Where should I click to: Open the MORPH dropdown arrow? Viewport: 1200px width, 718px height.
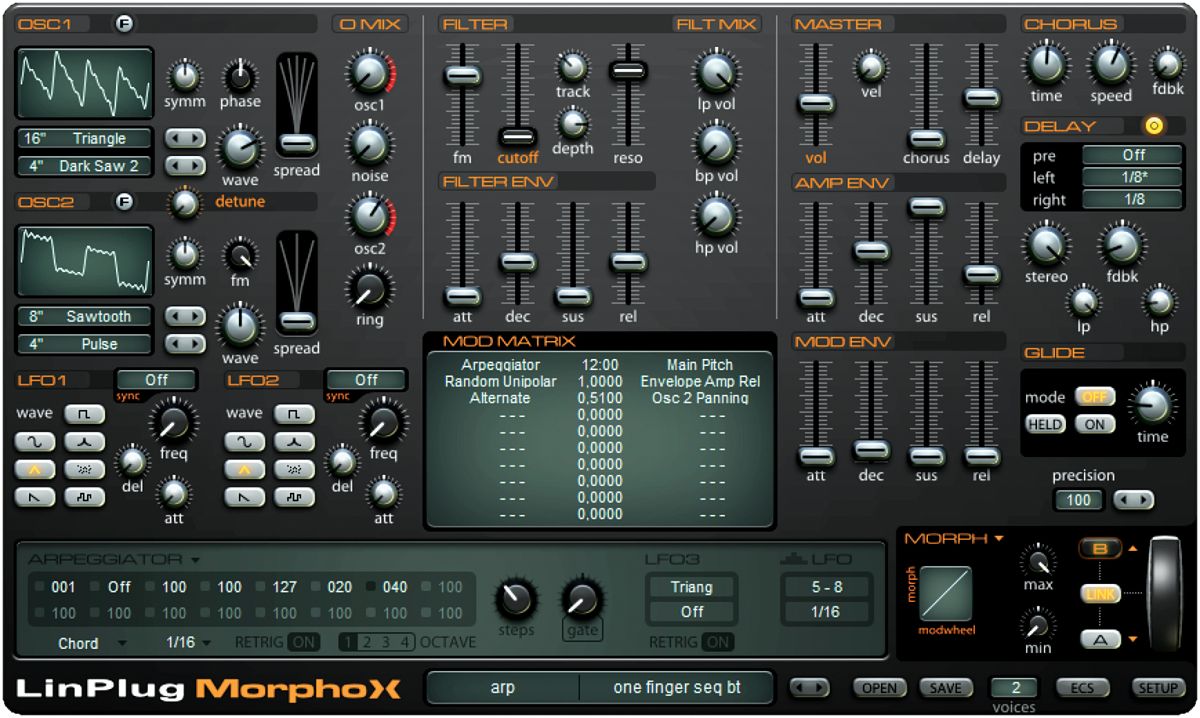(999, 539)
